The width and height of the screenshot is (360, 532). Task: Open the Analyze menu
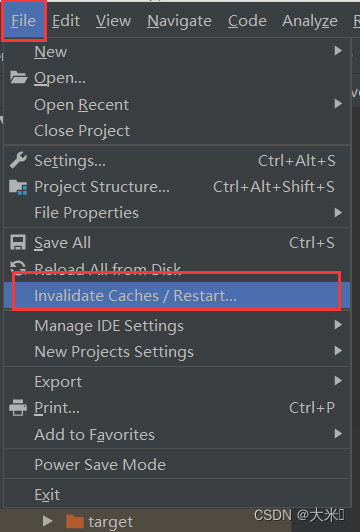[310, 21]
